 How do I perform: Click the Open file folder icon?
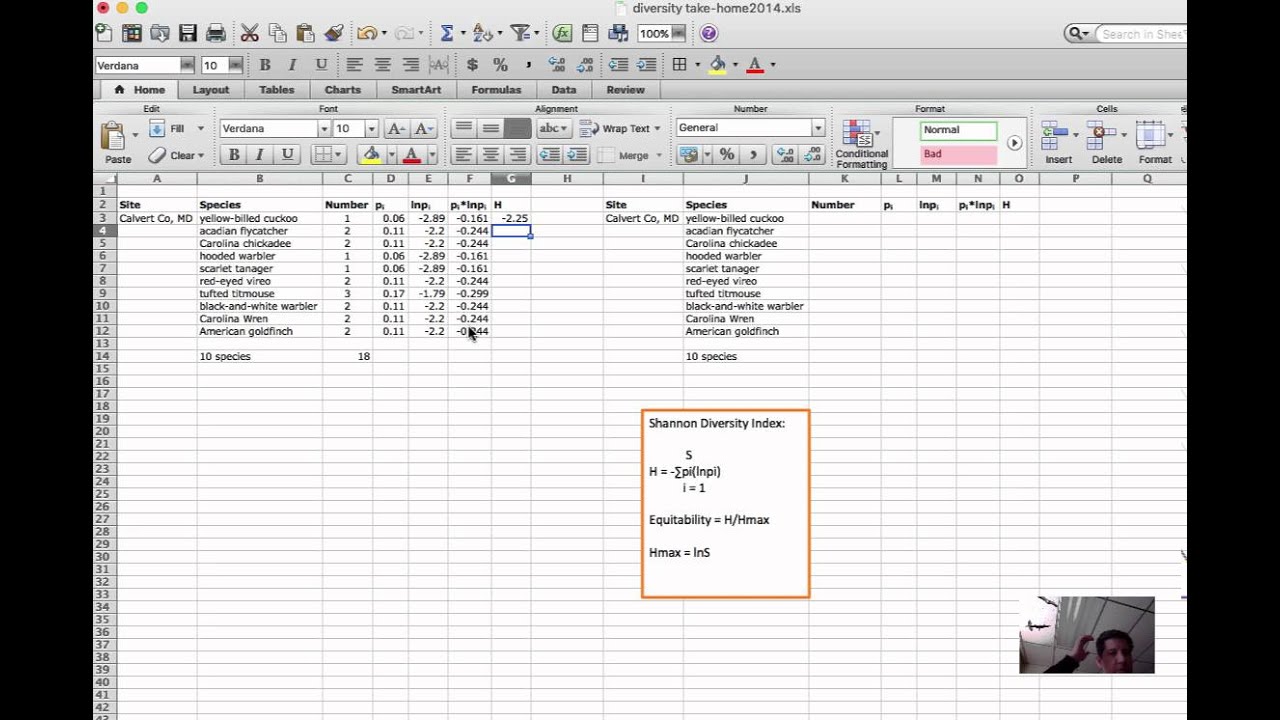159,33
